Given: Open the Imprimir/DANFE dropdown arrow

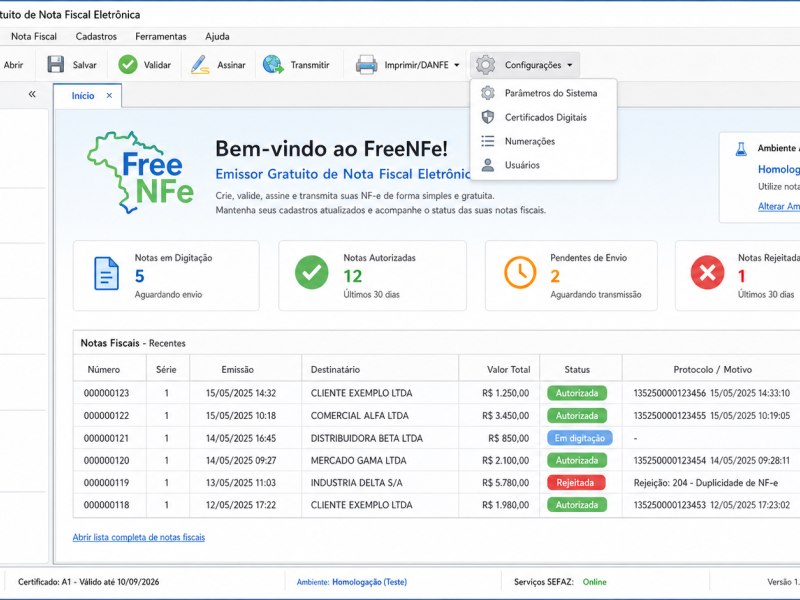Looking at the screenshot, I should 457,65.
